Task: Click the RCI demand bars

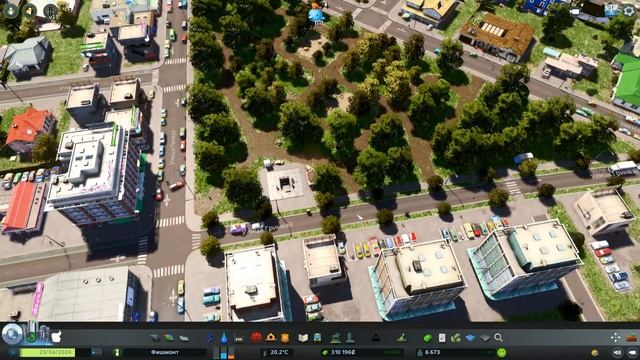Action: click(224, 353)
